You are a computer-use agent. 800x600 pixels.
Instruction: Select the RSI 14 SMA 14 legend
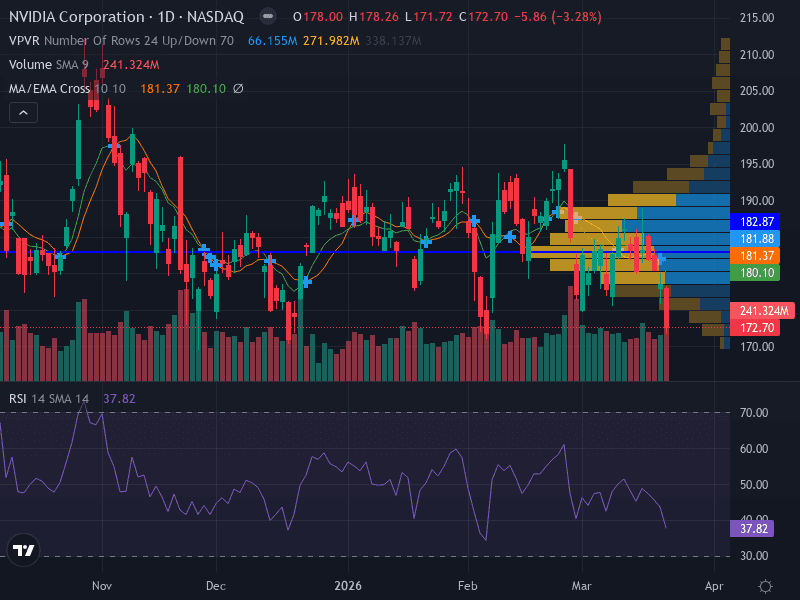click(48, 398)
